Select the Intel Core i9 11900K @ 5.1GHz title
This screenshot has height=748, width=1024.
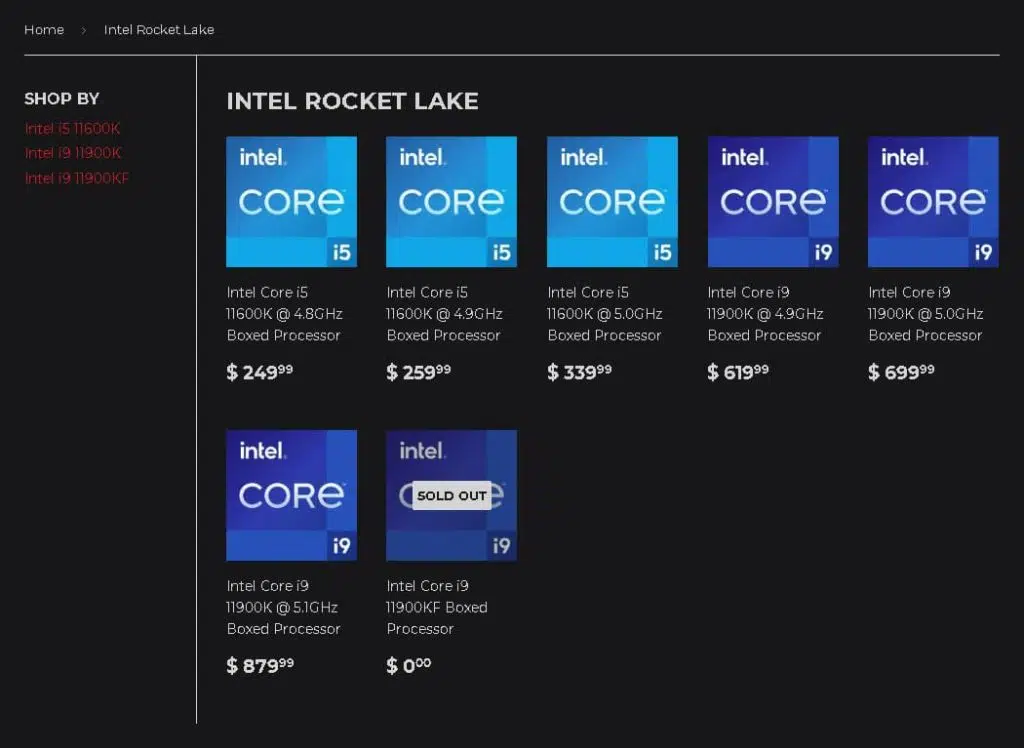(283, 607)
